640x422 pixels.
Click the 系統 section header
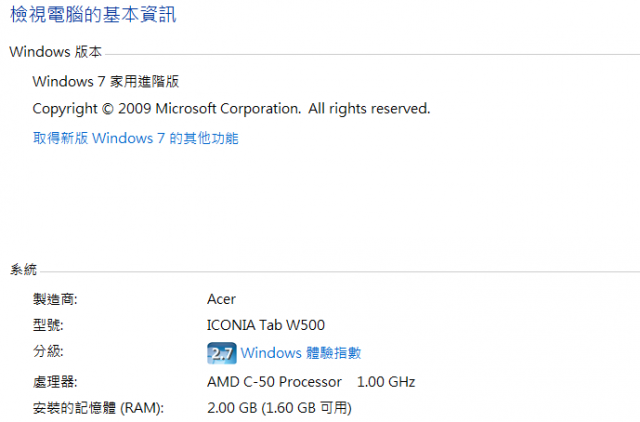pyautogui.click(x=23, y=269)
